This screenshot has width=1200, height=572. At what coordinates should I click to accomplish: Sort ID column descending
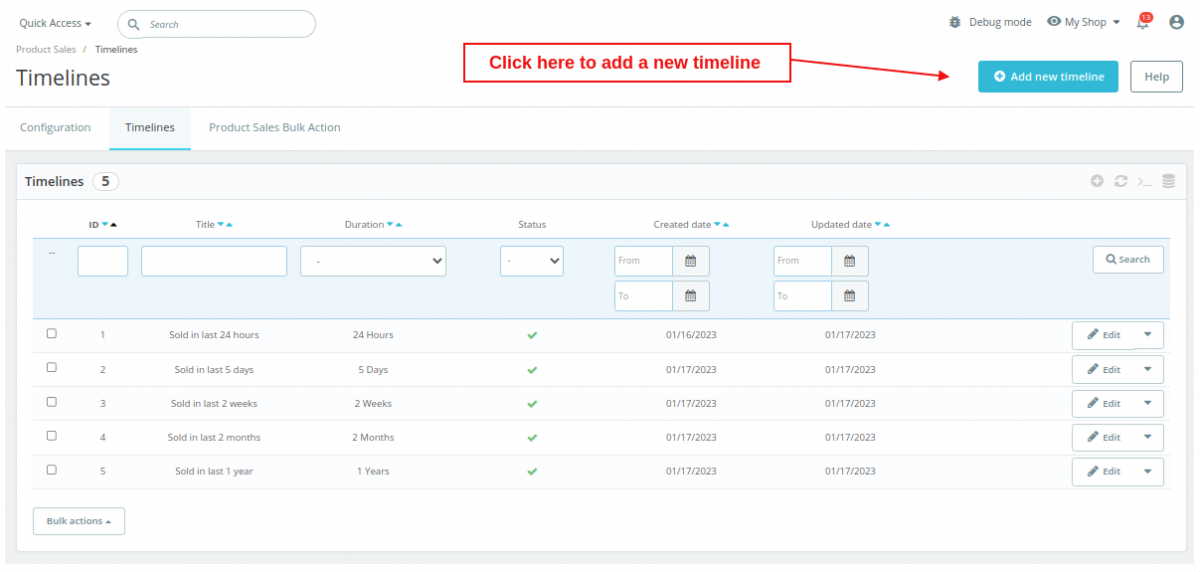coord(105,225)
